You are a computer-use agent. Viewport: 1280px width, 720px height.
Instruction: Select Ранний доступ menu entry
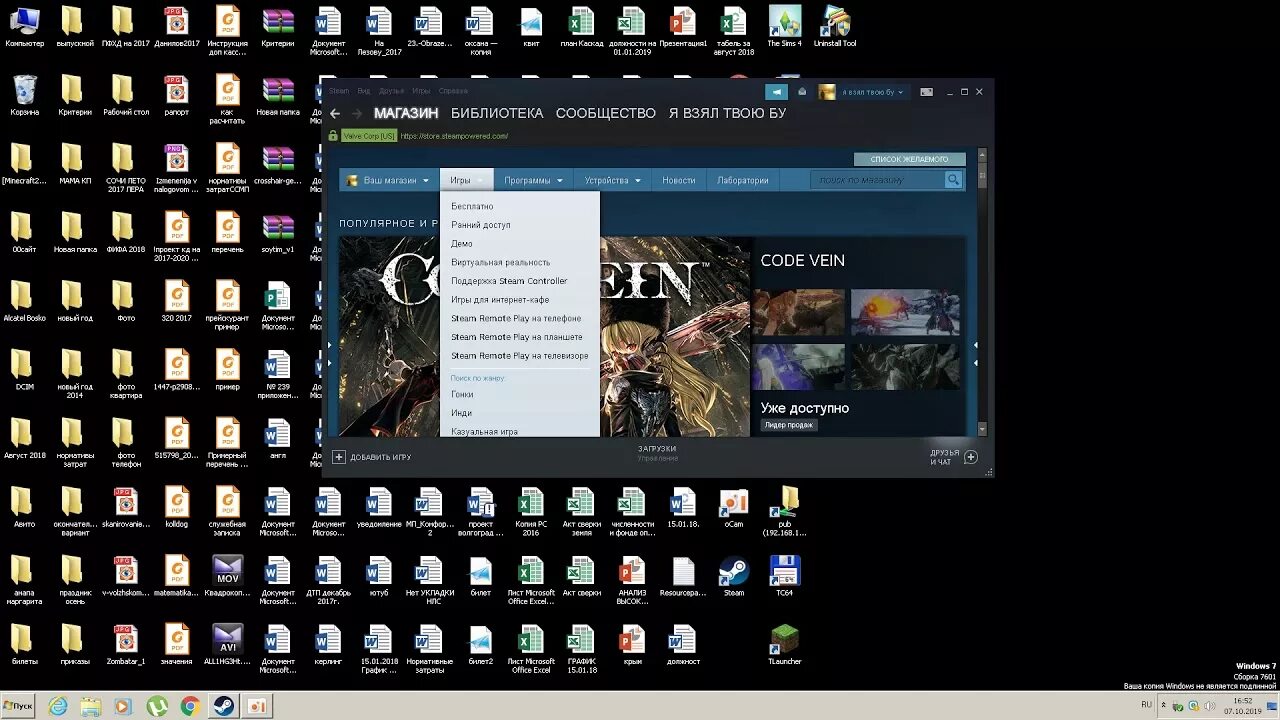[481, 225]
